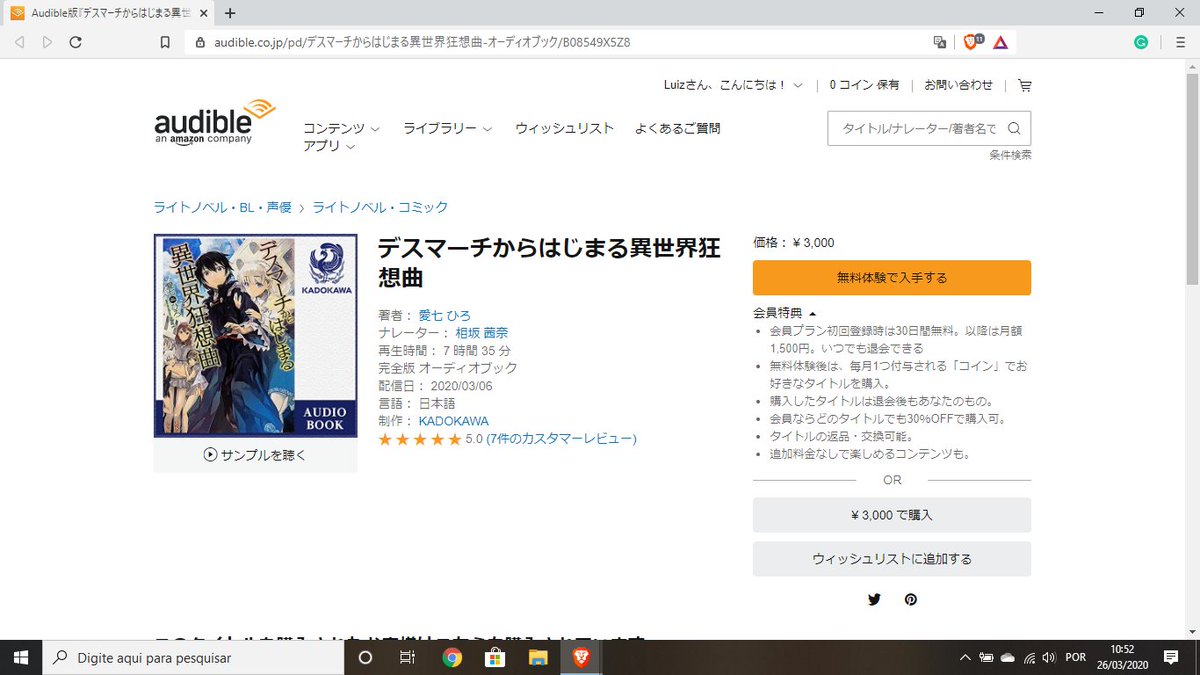Screen dimensions: 1200x675
Task: Open 条件検索 advanced search
Action: [1010, 155]
